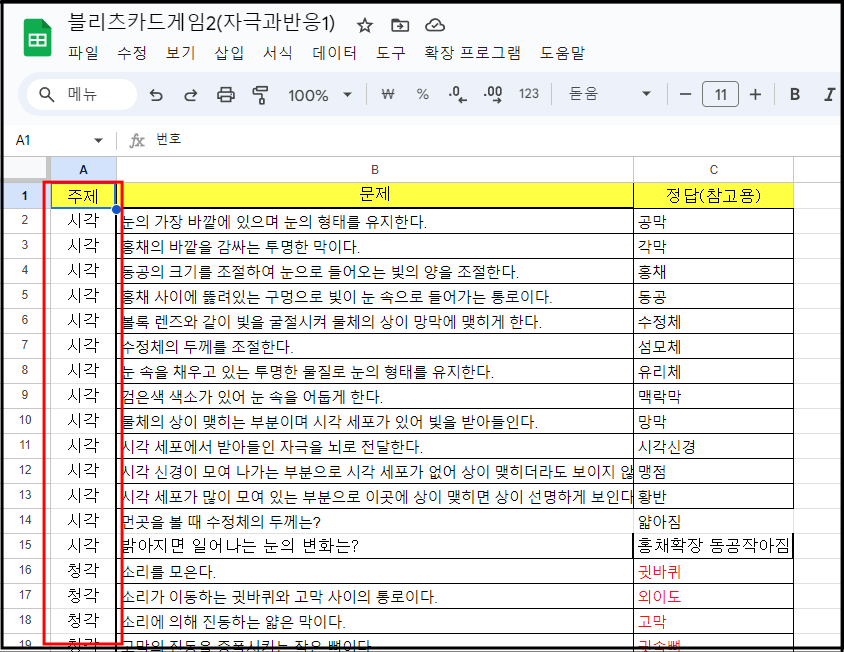Click the document title 블리츠카드게임2(자극과반응1)
The image size is (844, 652).
pyautogui.click(x=201, y=23)
